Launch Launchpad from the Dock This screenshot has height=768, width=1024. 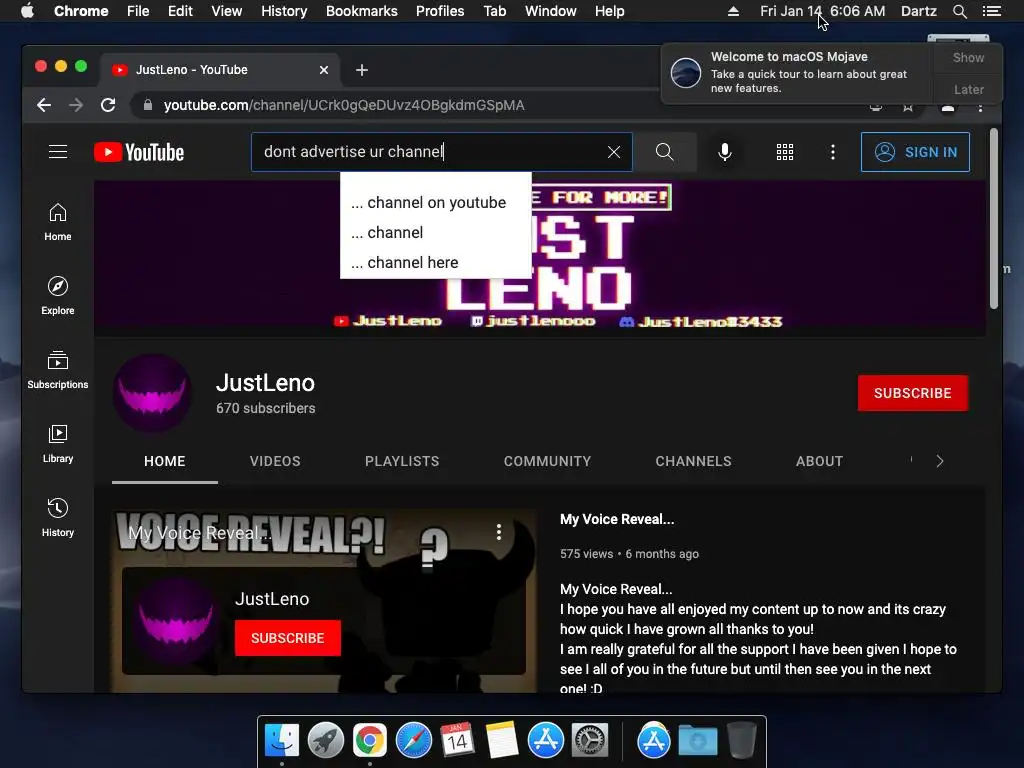[325, 741]
